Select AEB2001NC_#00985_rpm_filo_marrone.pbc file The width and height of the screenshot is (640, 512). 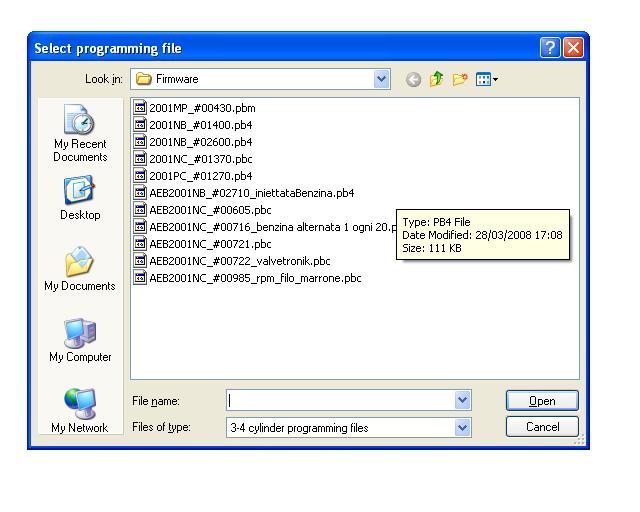tap(255, 278)
